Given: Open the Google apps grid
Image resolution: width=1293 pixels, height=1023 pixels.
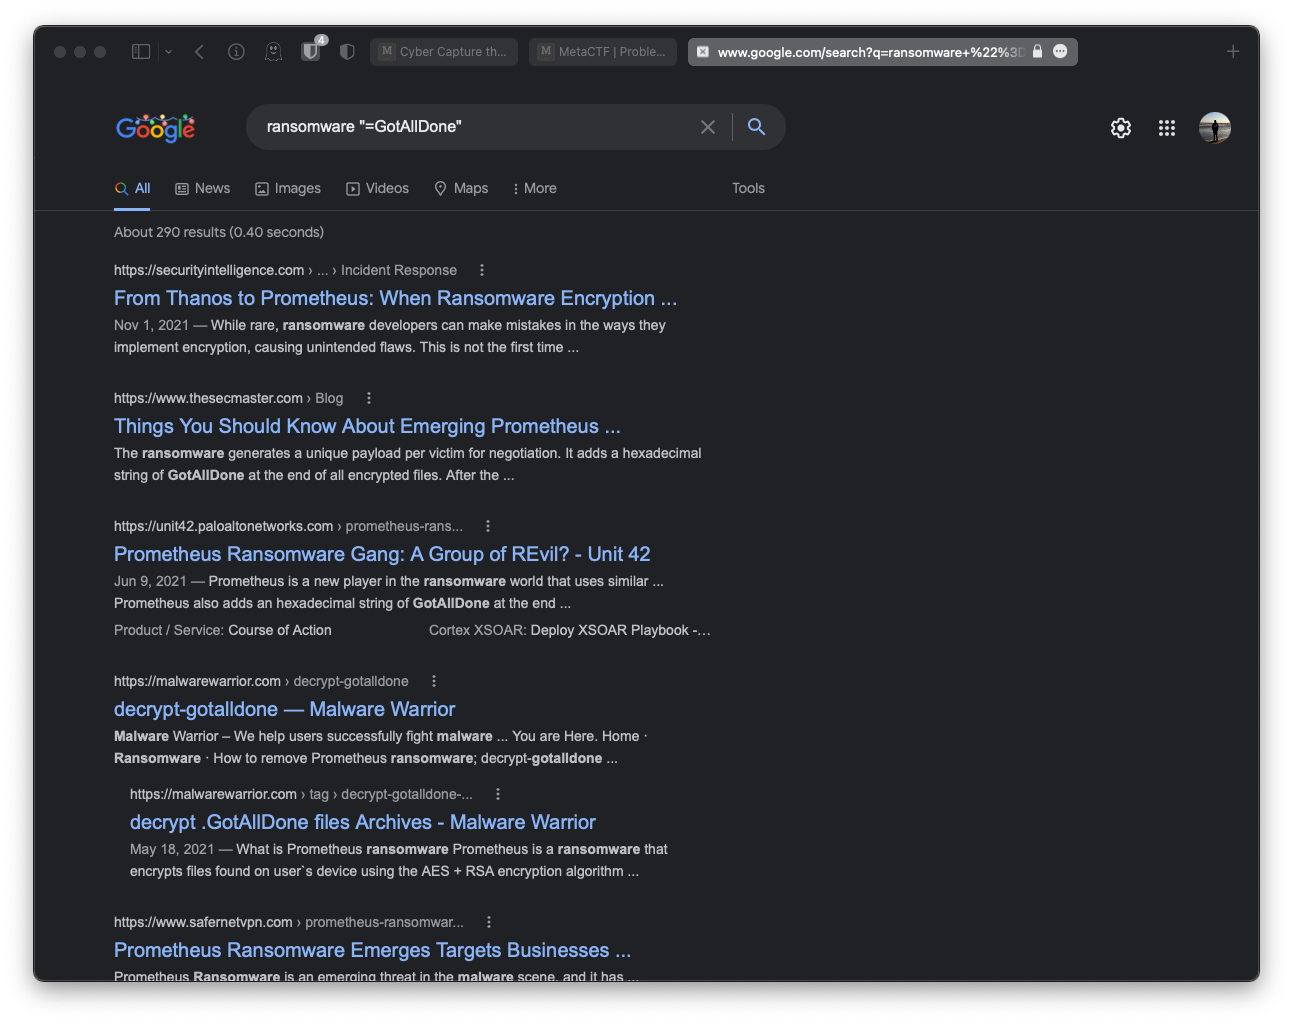Looking at the screenshot, I should (x=1167, y=128).
